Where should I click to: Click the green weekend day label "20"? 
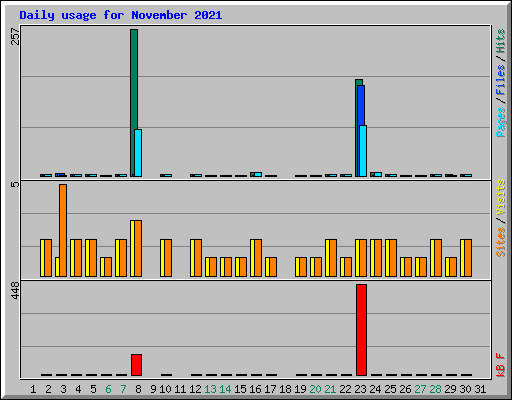[315, 389]
